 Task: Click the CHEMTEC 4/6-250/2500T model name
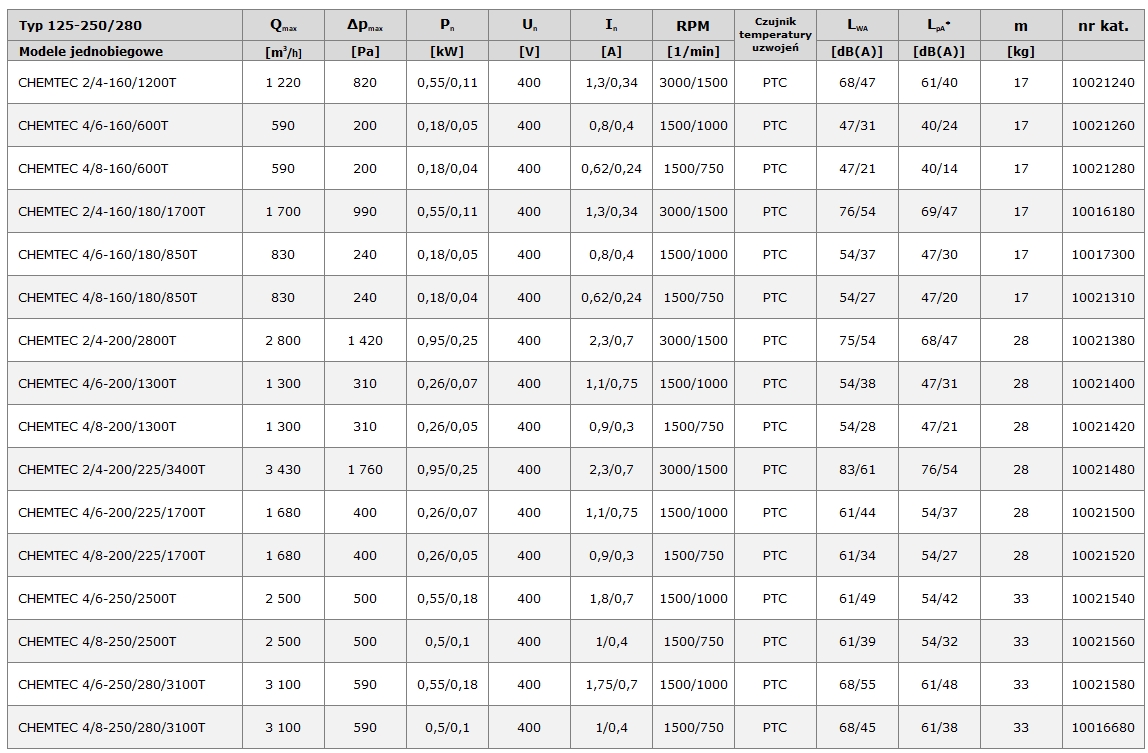(x=97, y=599)
